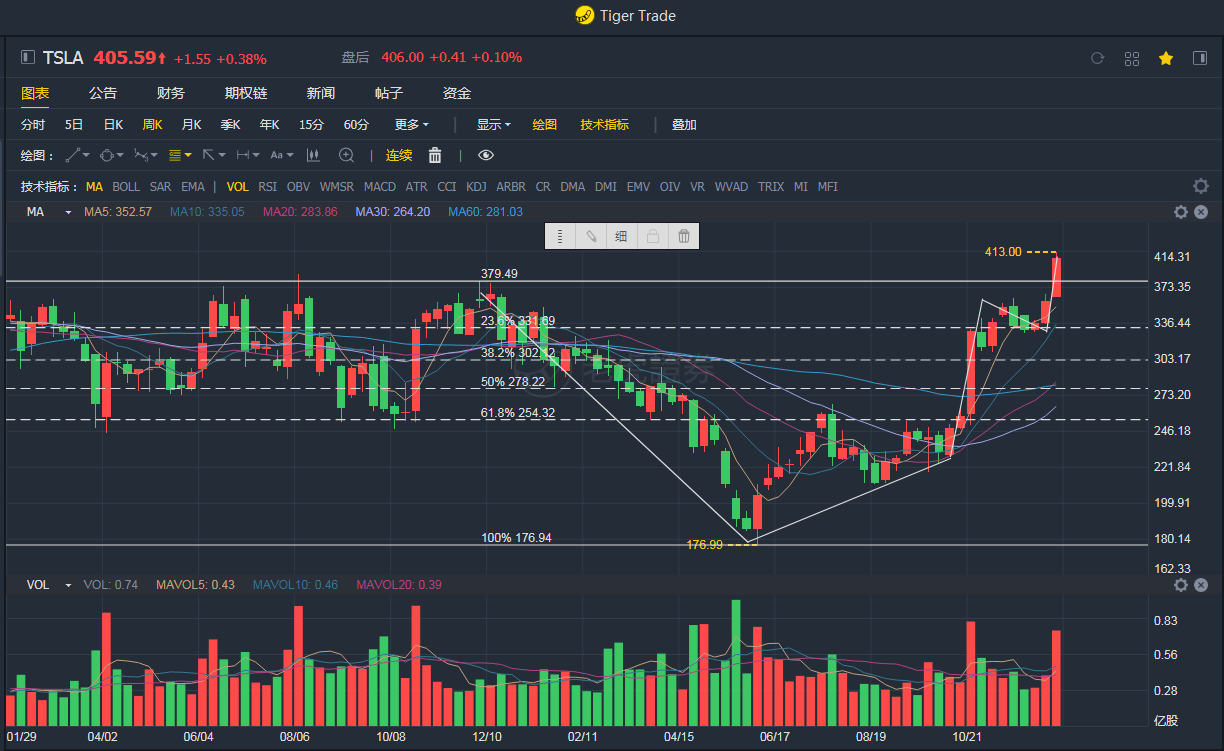Switch to the 公告 announcements tab
Screen dimensions: 1224x751
point(103,93)
